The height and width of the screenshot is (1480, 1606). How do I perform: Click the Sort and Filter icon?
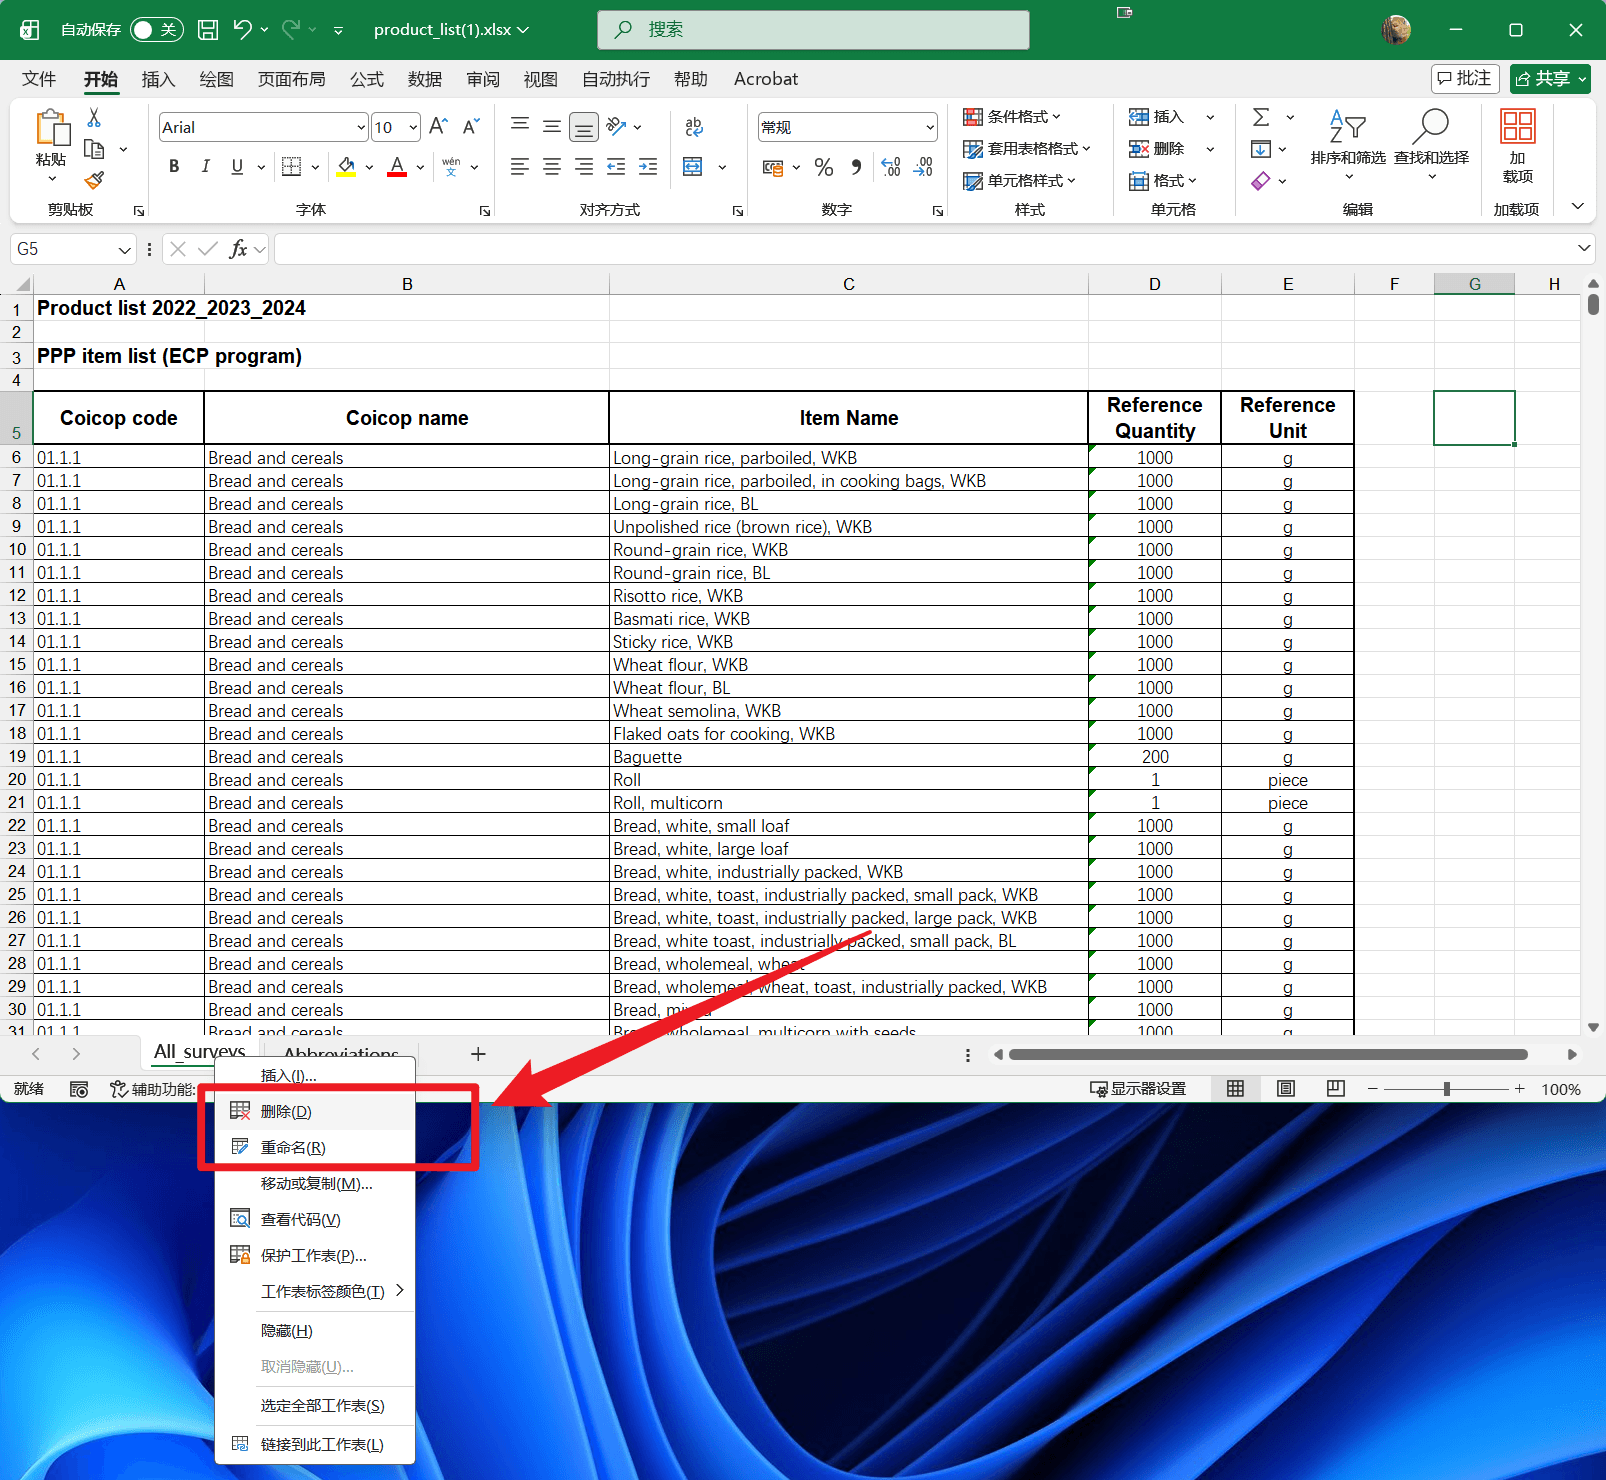click(x=1348, y=128)
